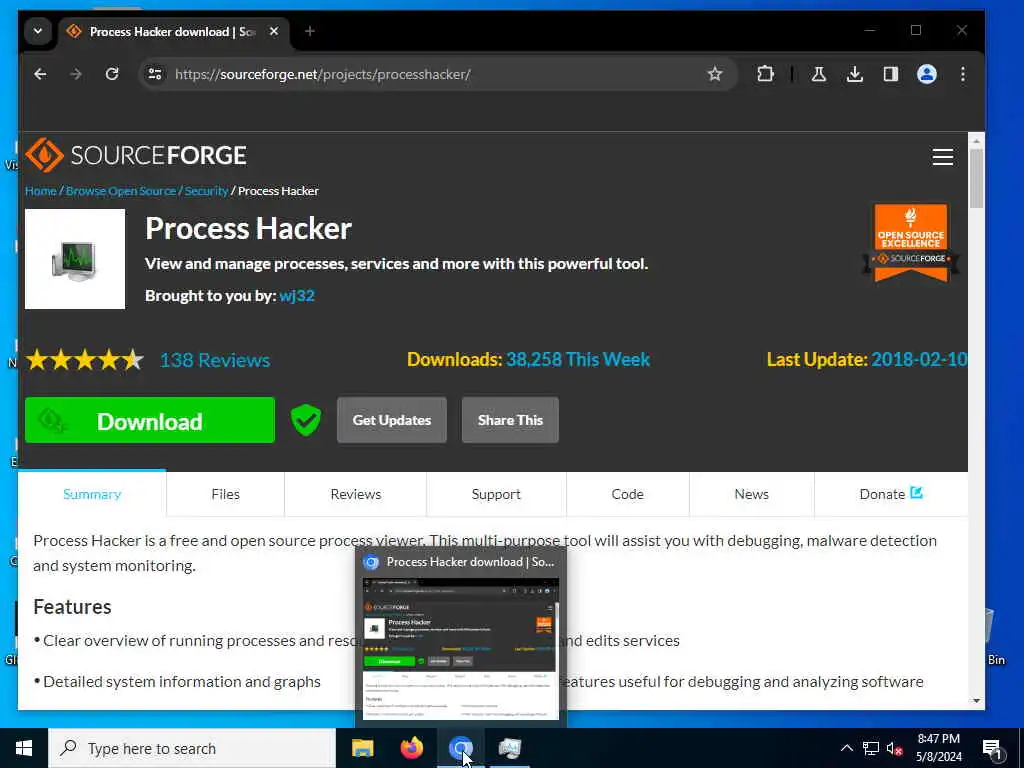1024x768 pixels.
Task: Click the muted volume tray icon
Action: pos(894,748)
